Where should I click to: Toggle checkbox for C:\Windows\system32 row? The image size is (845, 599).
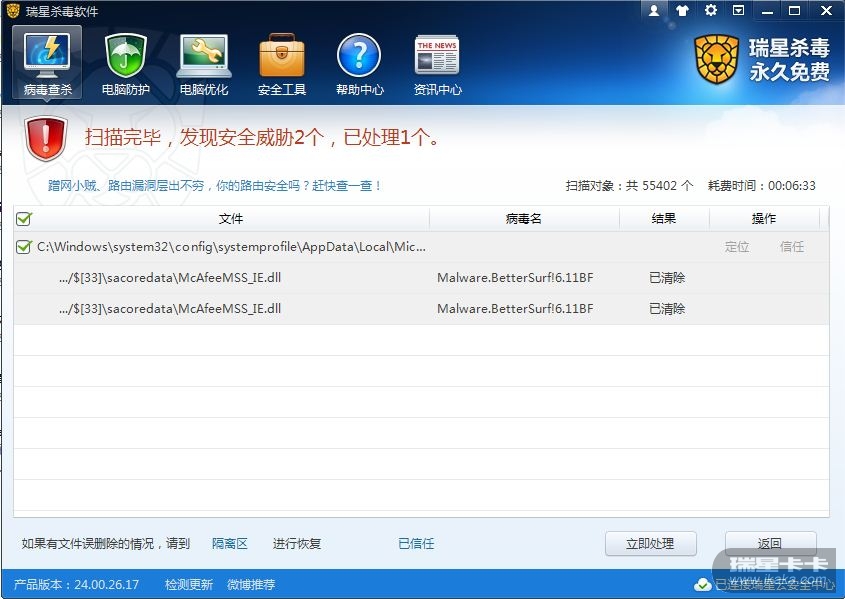[24, 247]
